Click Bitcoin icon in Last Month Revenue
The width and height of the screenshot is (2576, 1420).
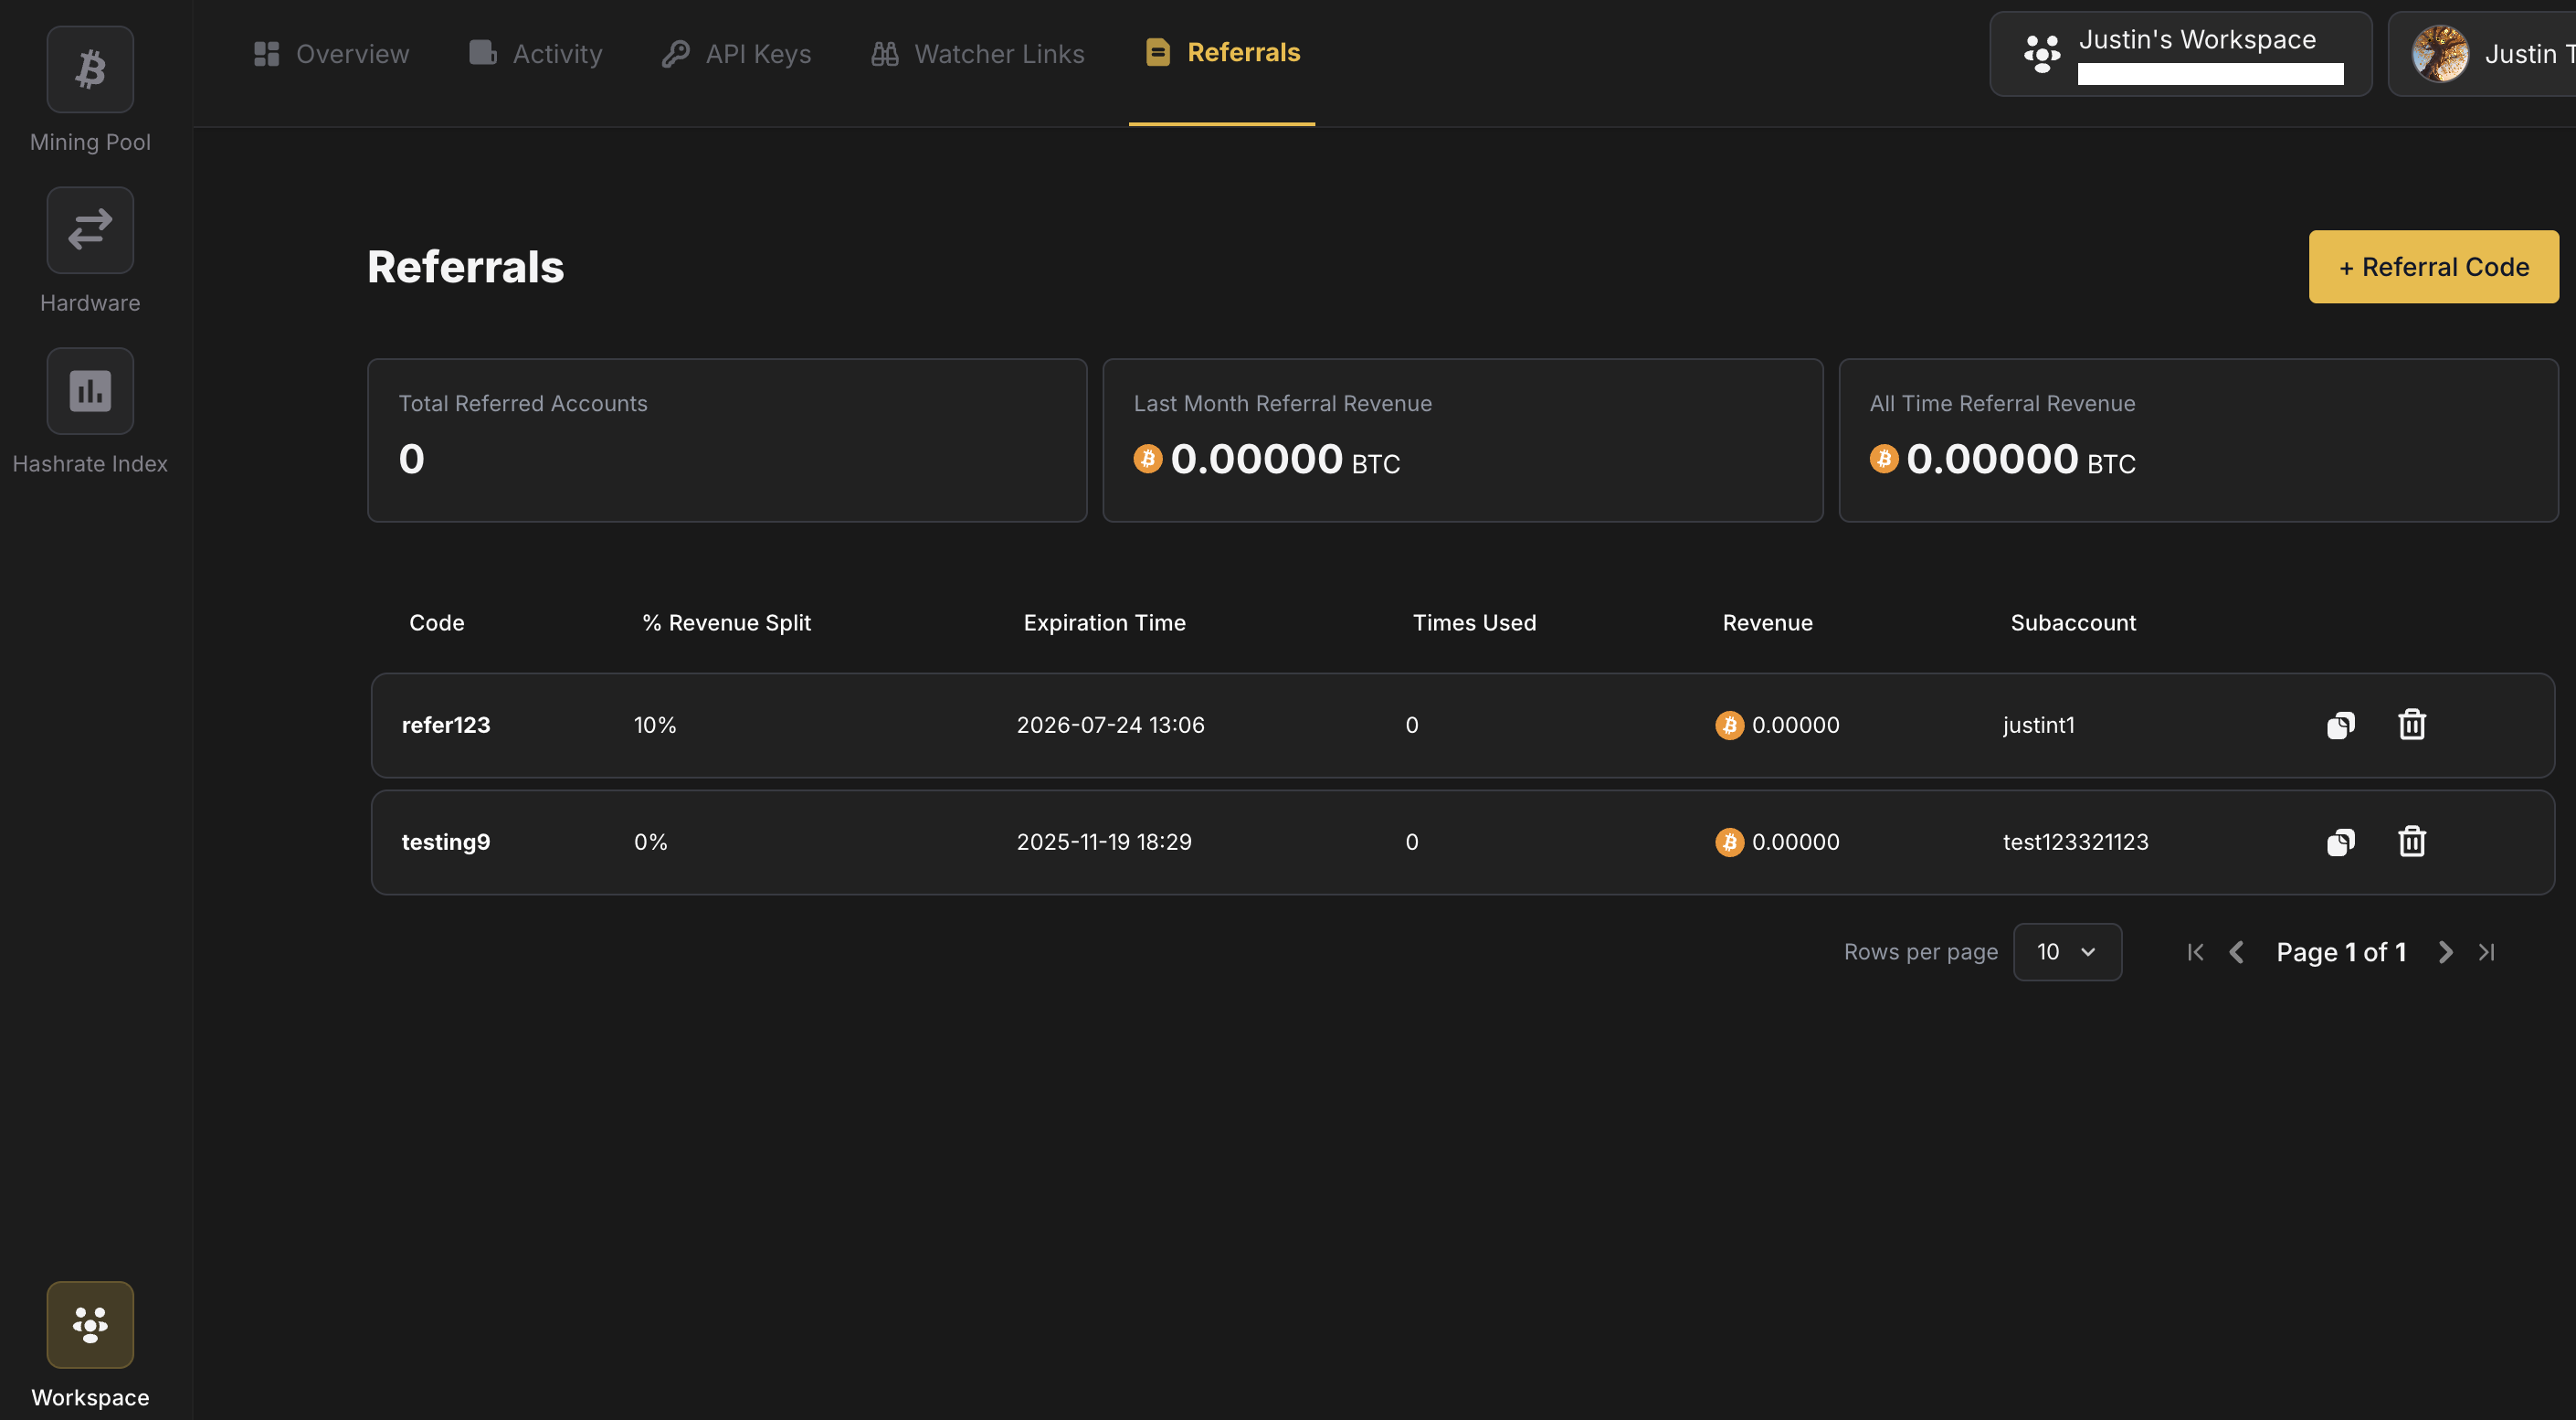coord(1148,459)
